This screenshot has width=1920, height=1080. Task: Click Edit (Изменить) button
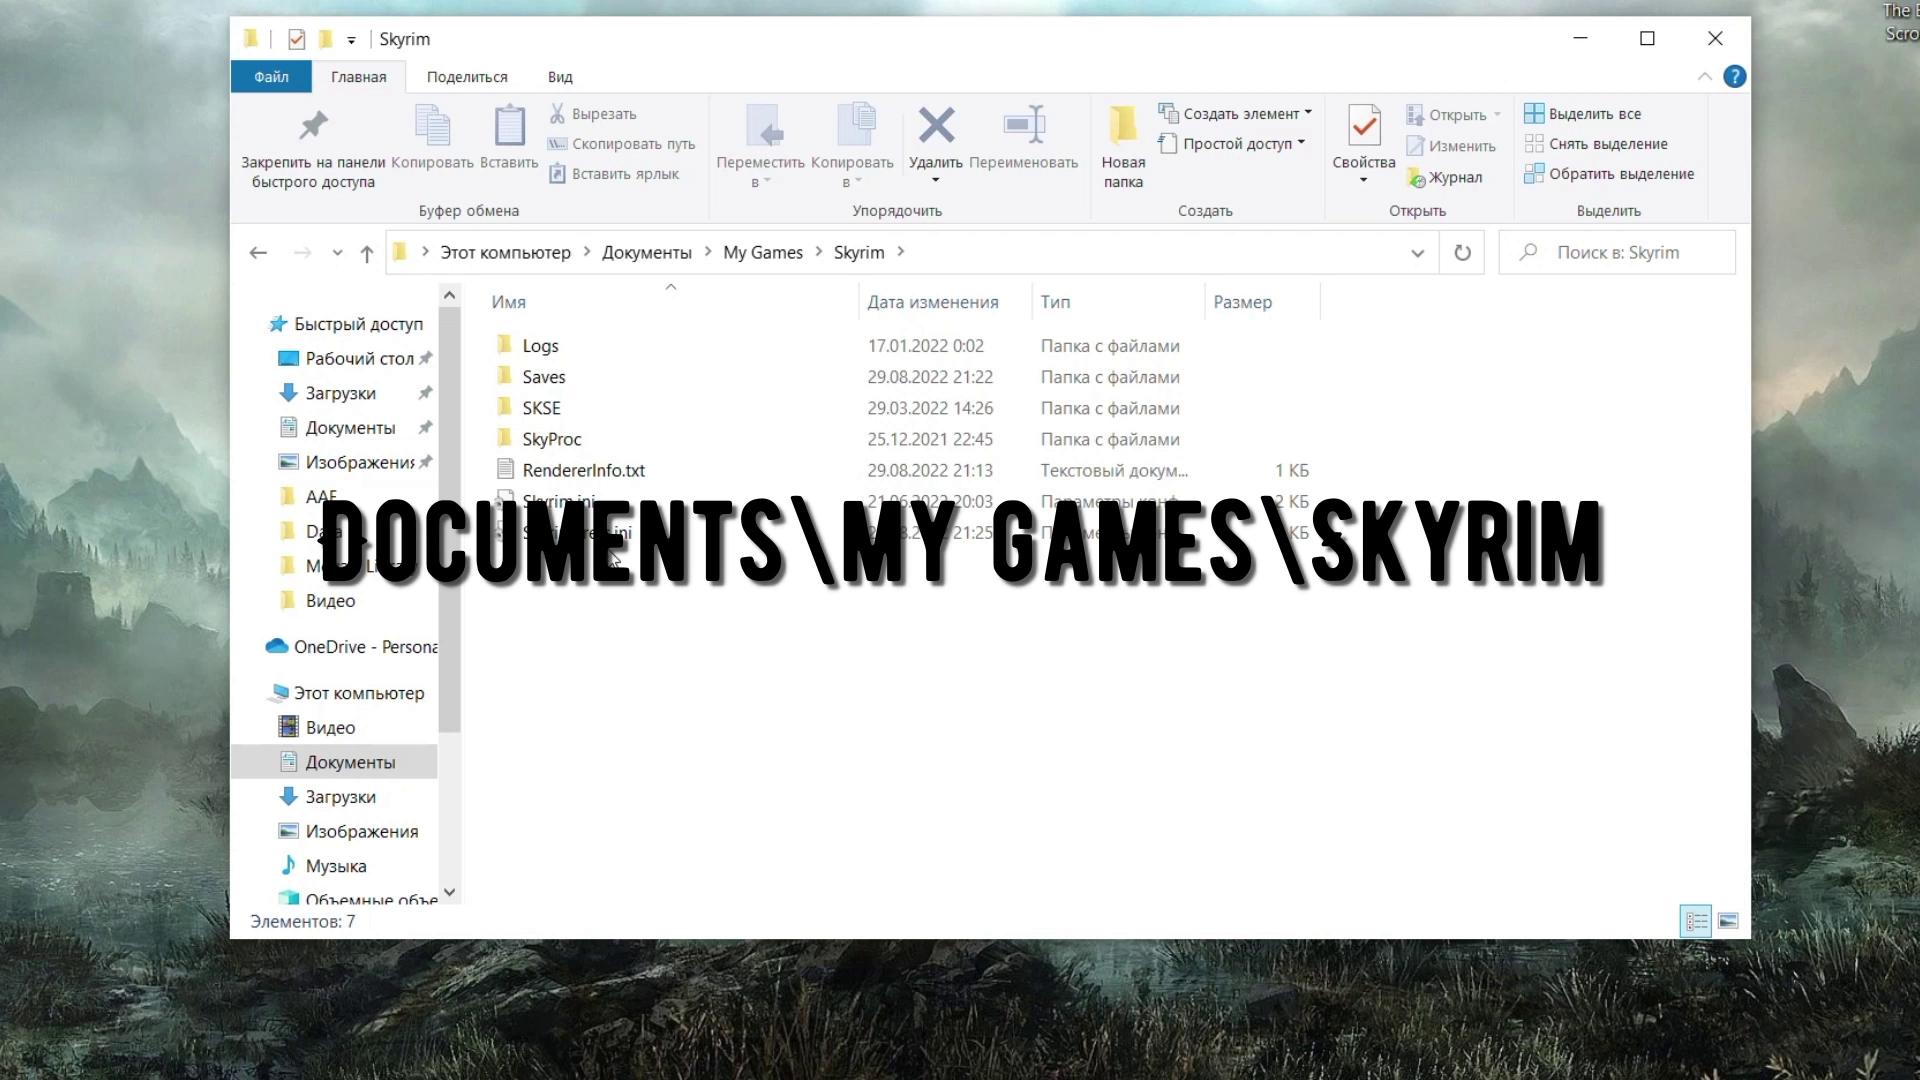[1451, 146]
